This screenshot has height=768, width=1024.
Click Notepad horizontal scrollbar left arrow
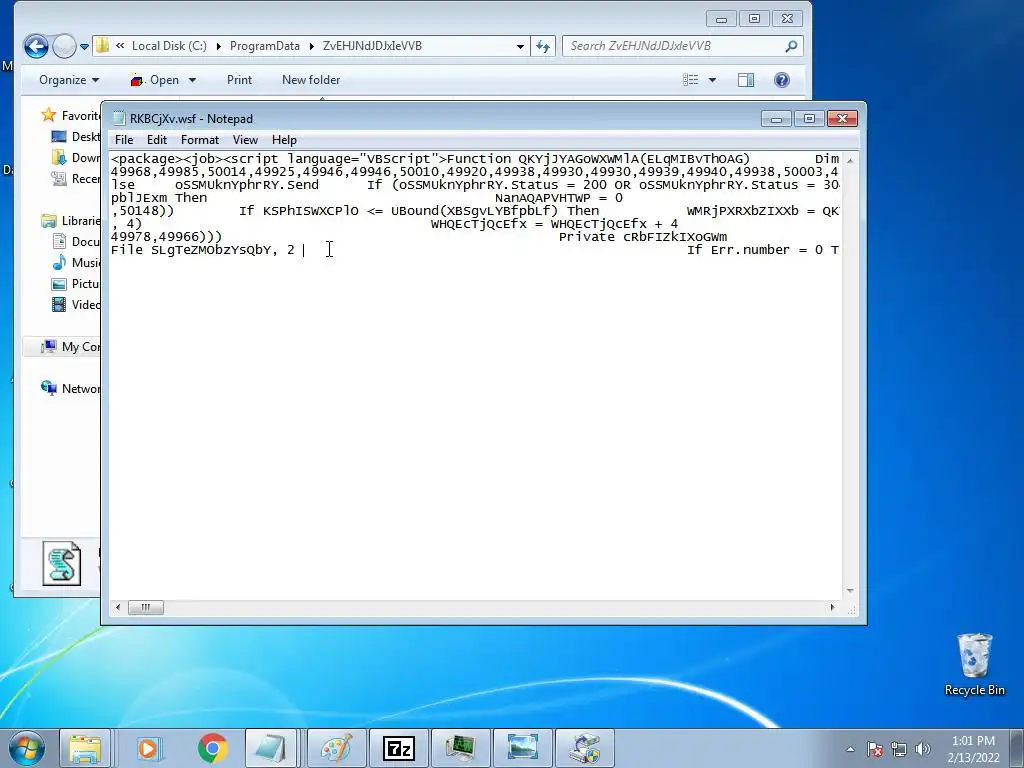pyautogui.click(x=118, y=607)
